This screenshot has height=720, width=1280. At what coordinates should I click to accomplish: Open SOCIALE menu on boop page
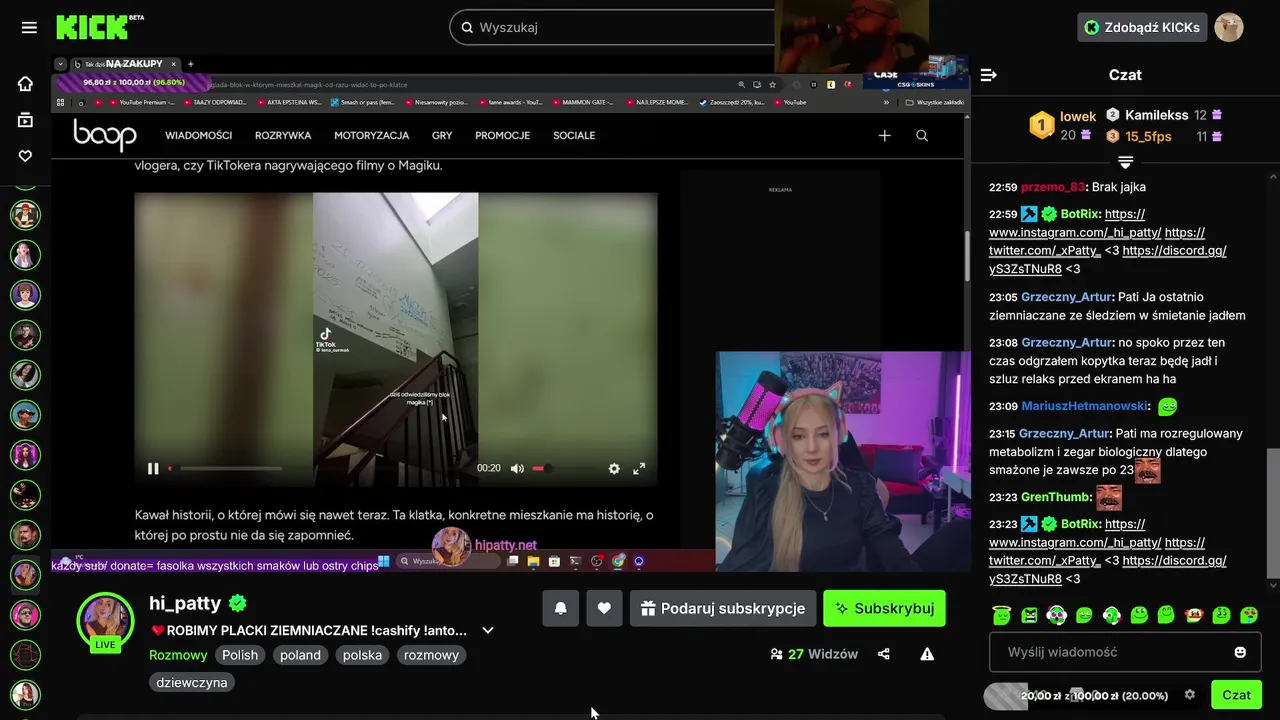(x=574, y=135)
